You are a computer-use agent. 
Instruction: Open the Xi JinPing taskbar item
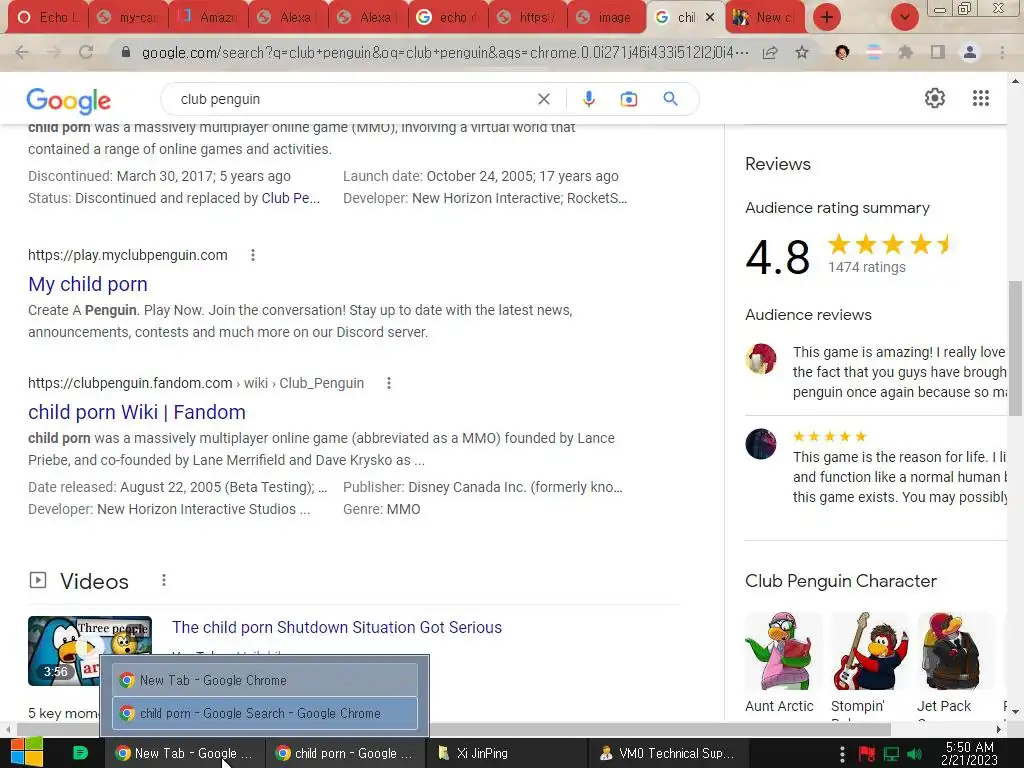(x=507, y=753)
